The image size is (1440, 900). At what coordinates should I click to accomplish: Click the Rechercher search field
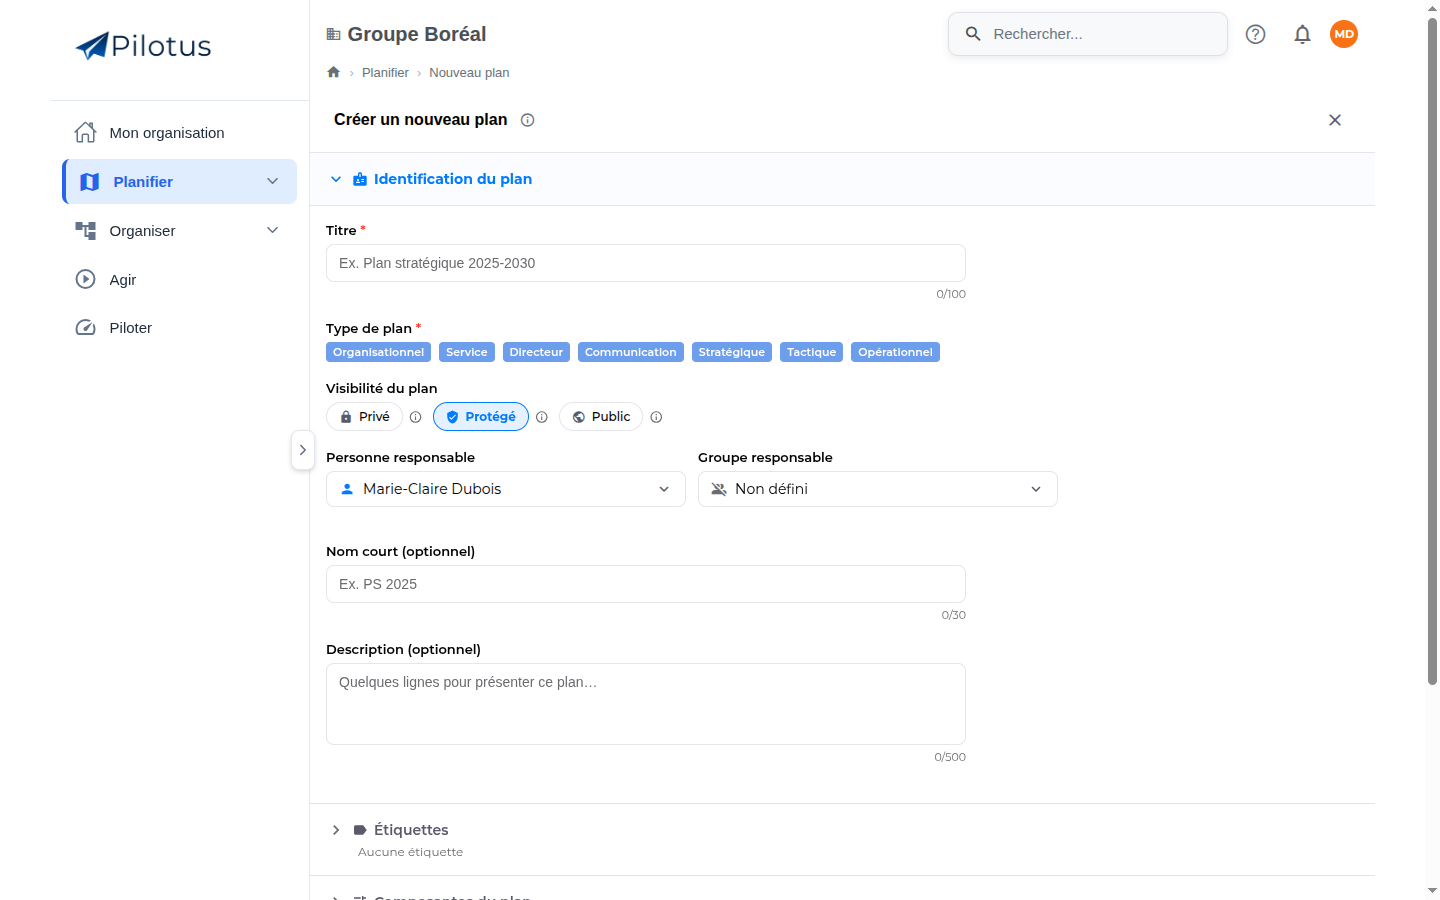tap(1088, 34)
